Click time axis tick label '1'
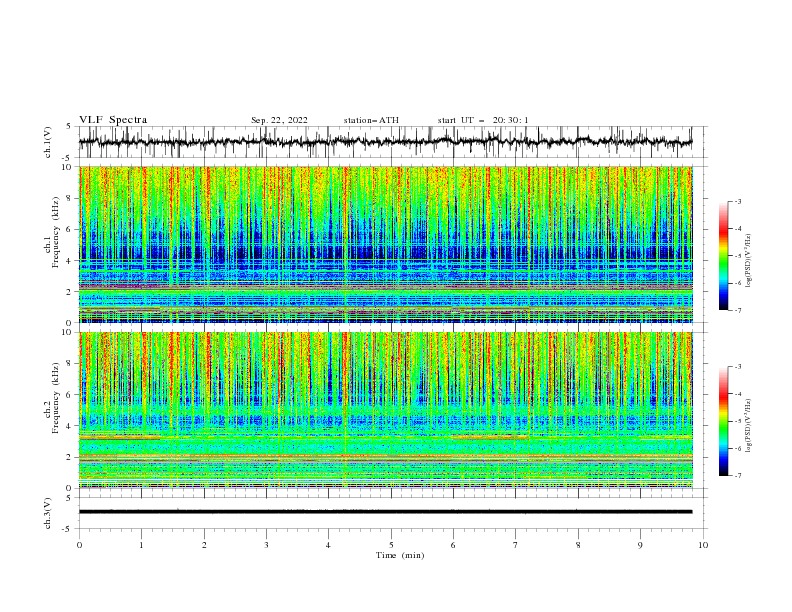This screenshot has width=792, height=612. [x=141, y=545]
